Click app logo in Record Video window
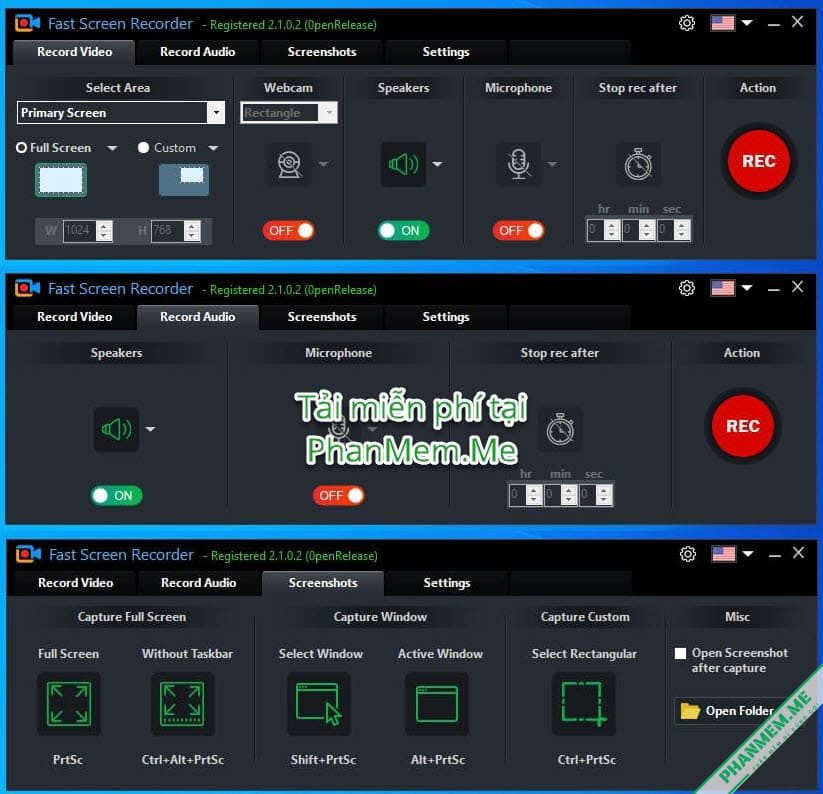Screen dimensions: 823x794 pos(27,23)
